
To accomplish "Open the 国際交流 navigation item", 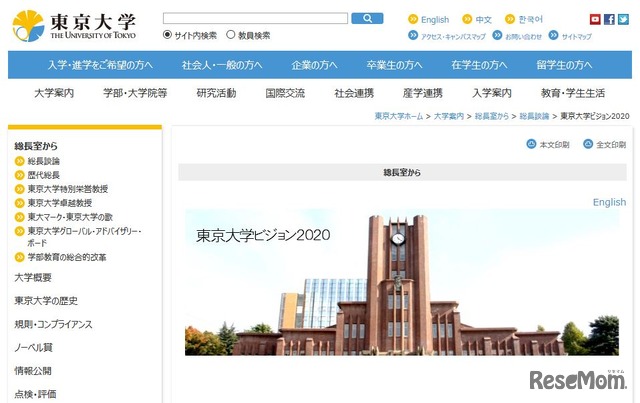I will click(285, 93).
